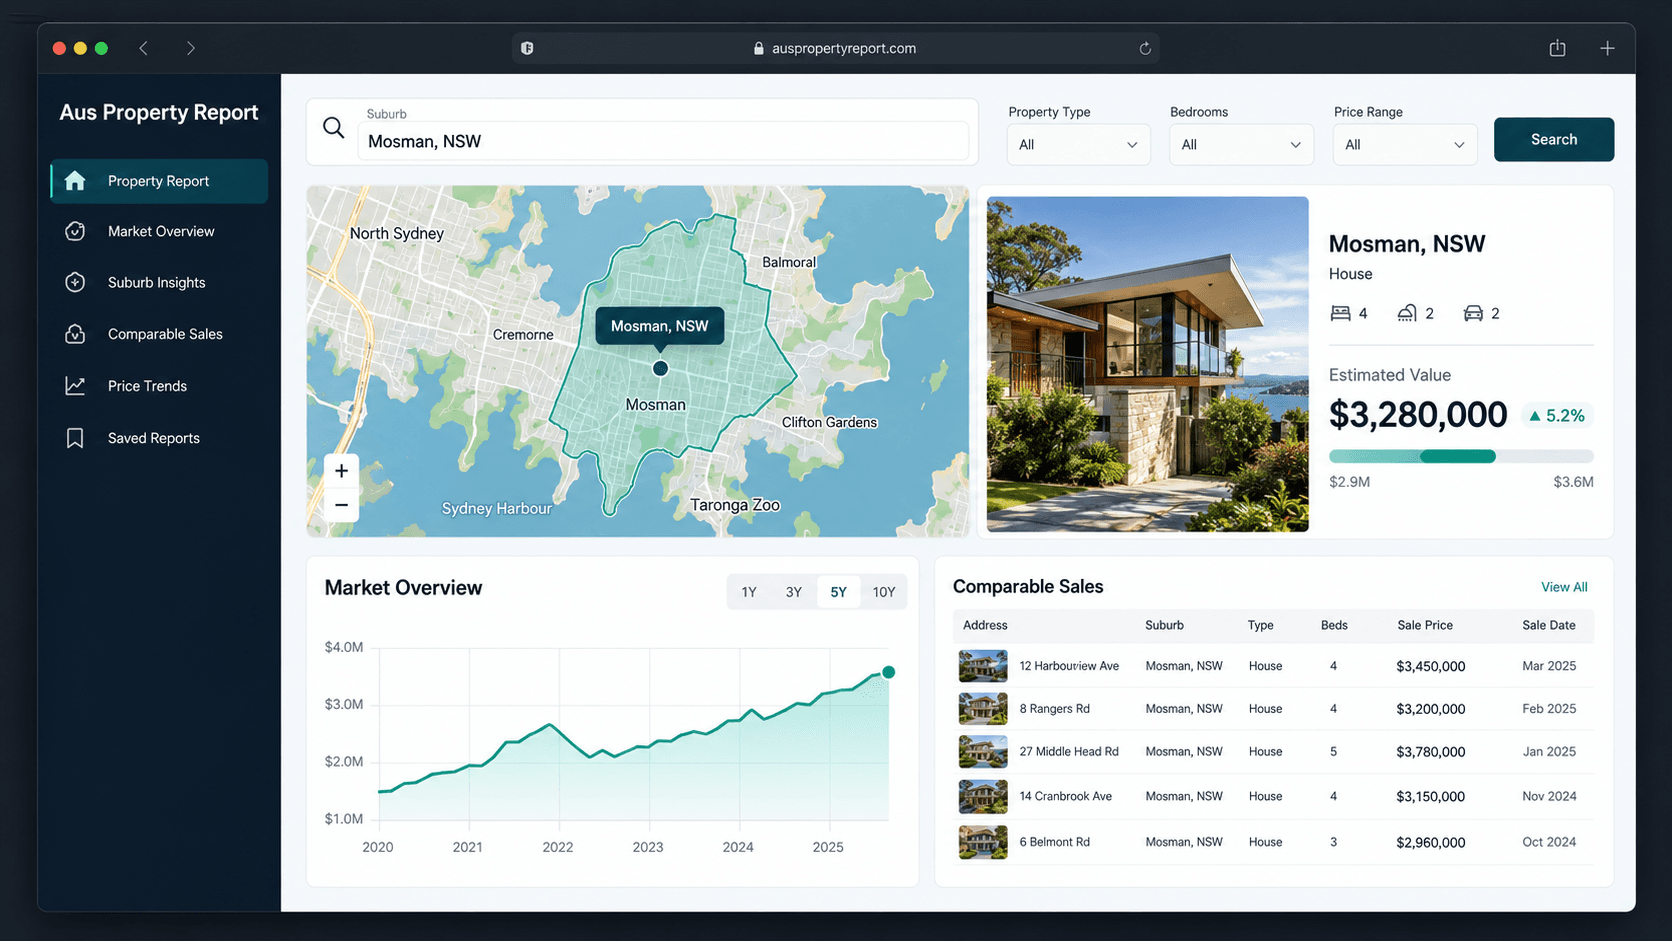1672x941 pixels.
Task: Click the 14 Cranbrook Ave address text
Action: pyautogui.click(x=1065, y=797)
